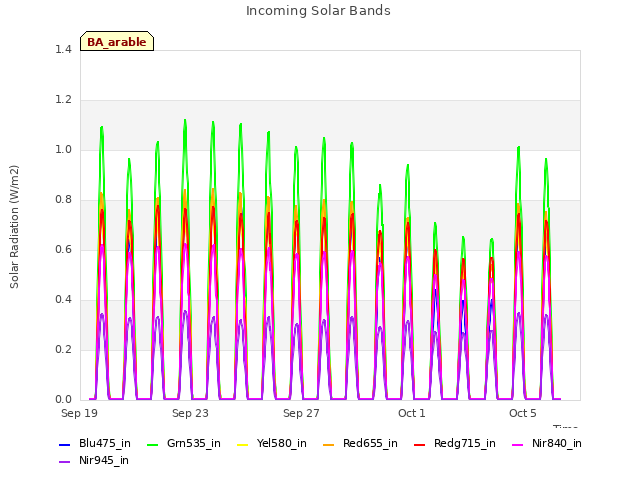Viewport: 640px width, 480px height.
Task: Click the Sep 19 axis date label
Action: (80, 413)
